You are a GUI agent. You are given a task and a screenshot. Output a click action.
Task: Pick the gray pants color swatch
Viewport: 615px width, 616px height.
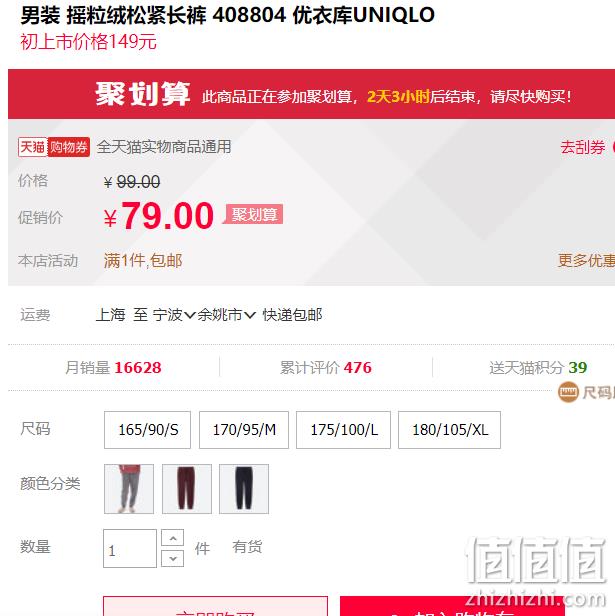129,489
